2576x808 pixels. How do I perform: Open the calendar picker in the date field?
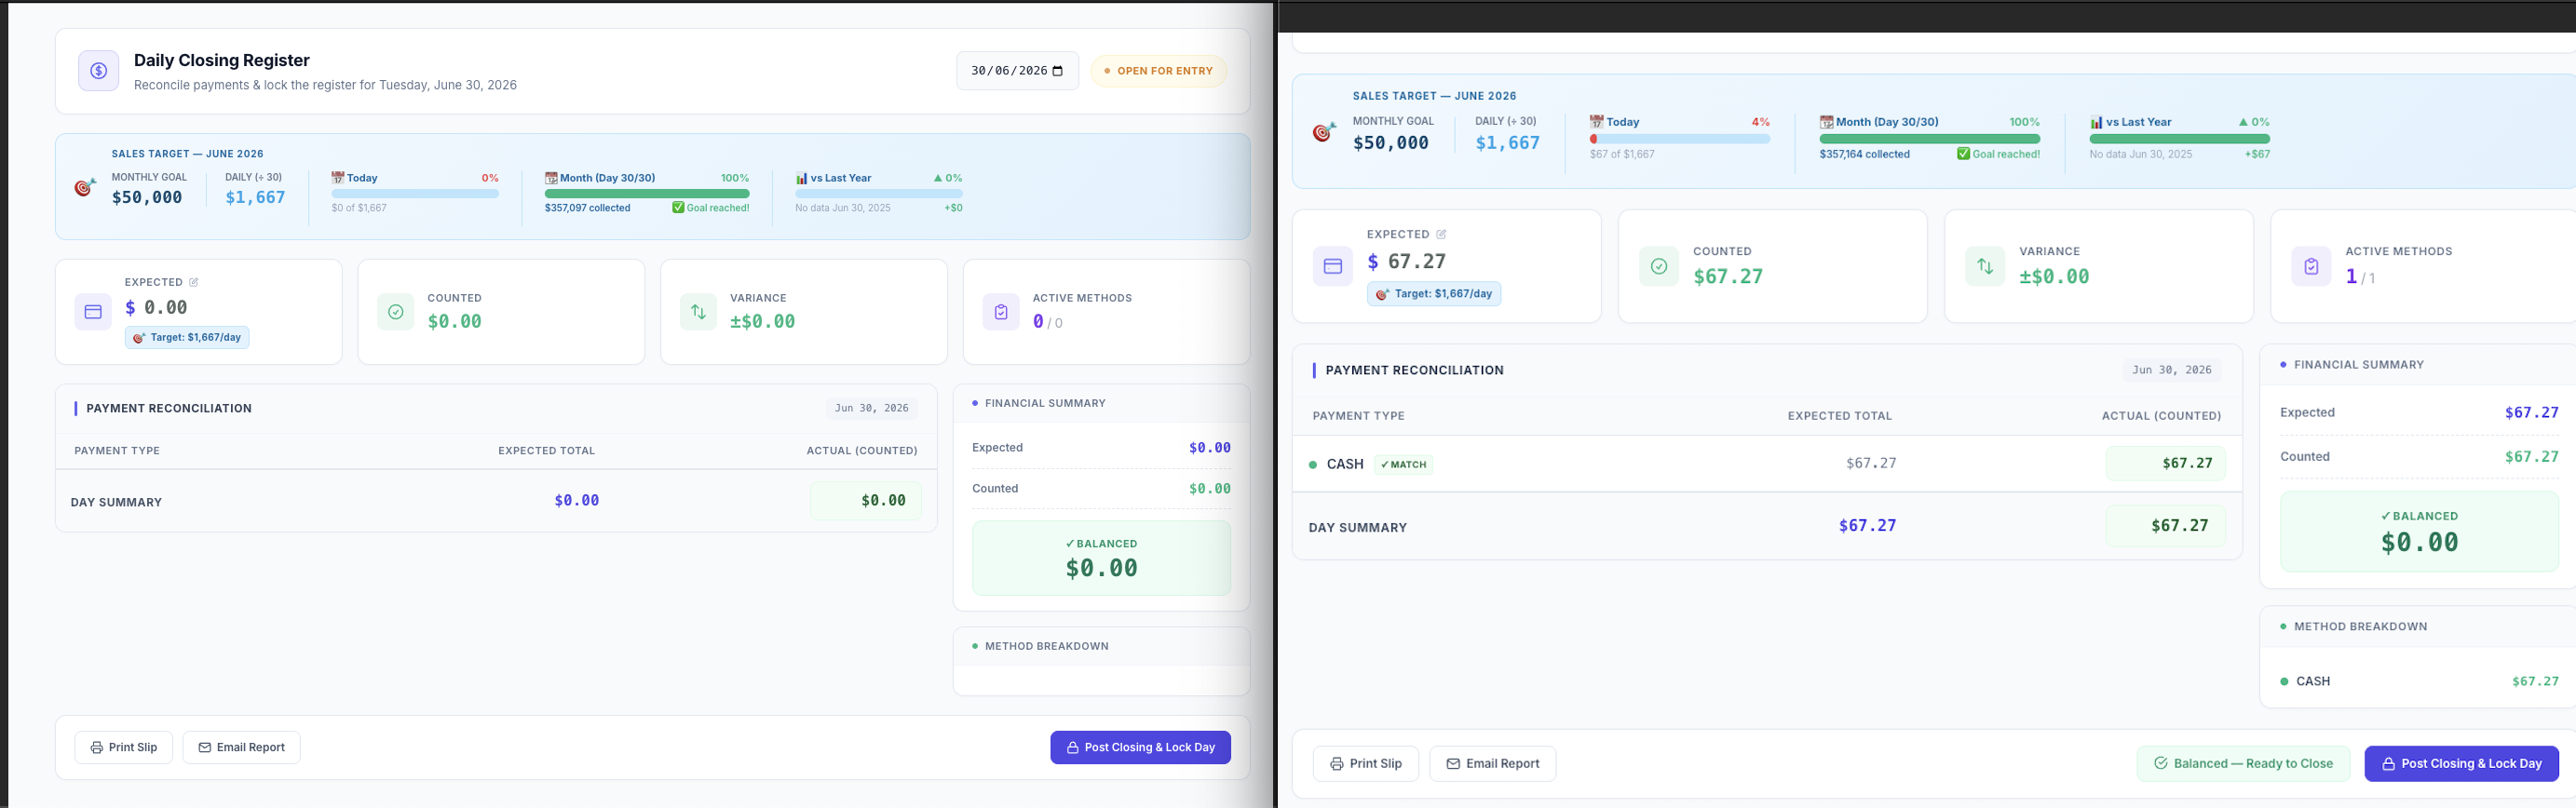1058,71
